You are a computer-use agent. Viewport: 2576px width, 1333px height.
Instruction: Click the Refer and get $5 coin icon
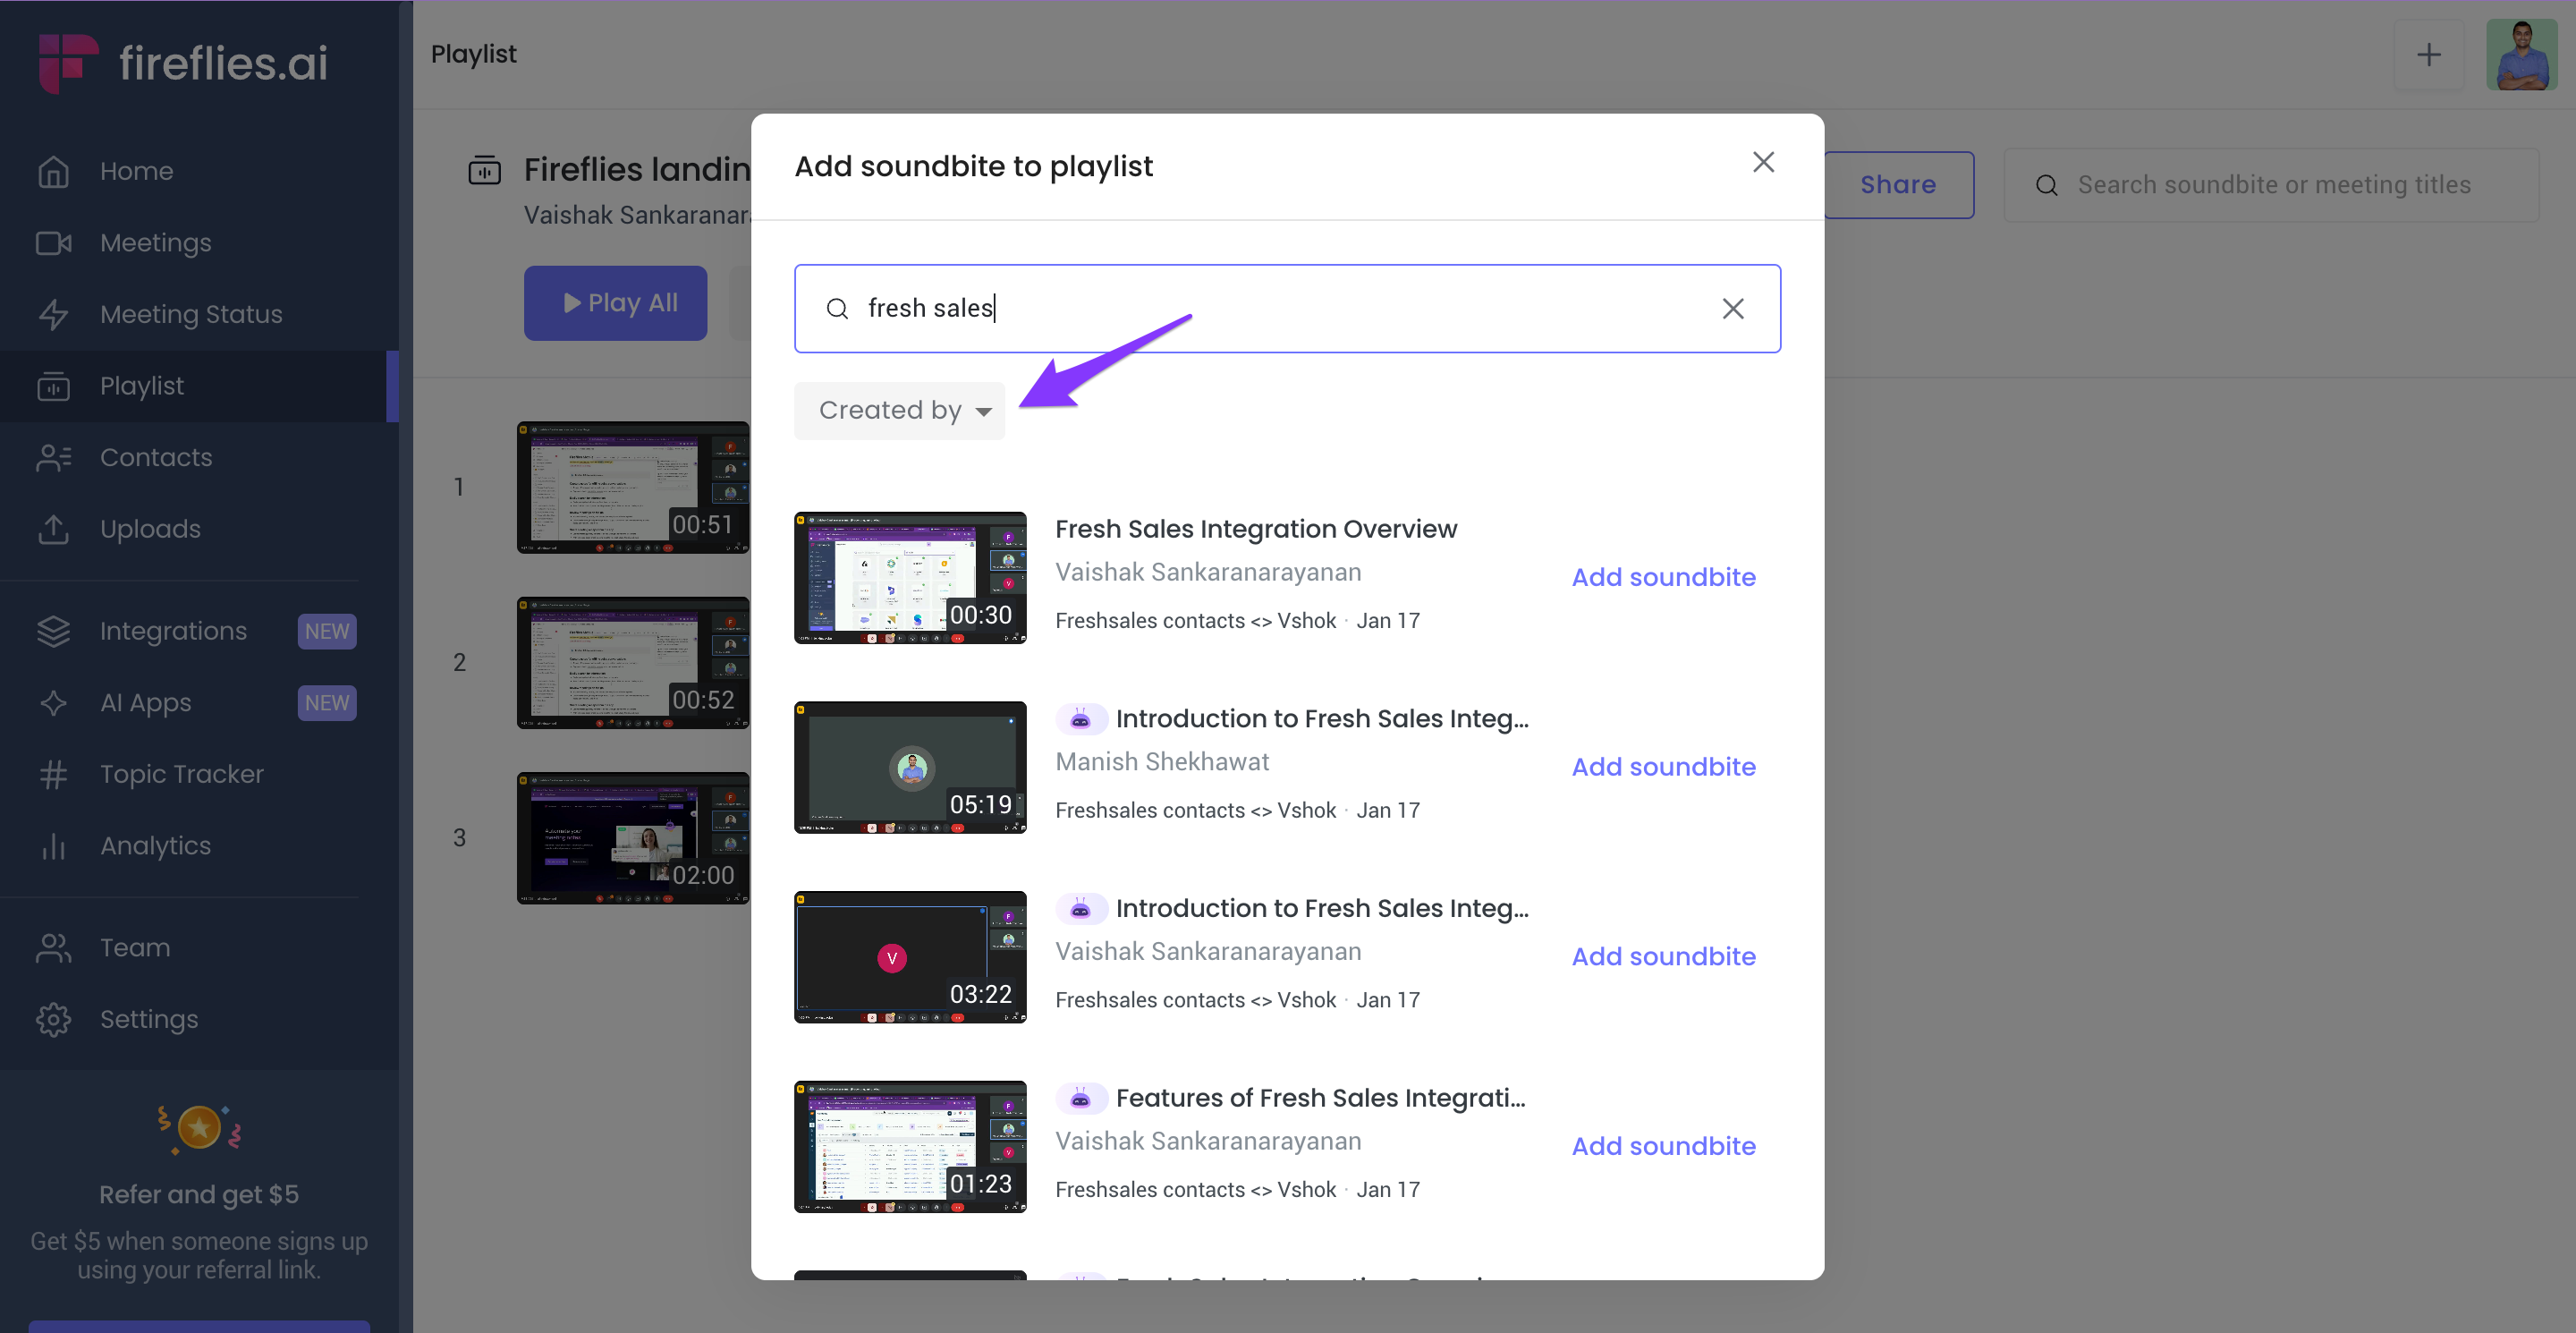tap(199, 1128)
